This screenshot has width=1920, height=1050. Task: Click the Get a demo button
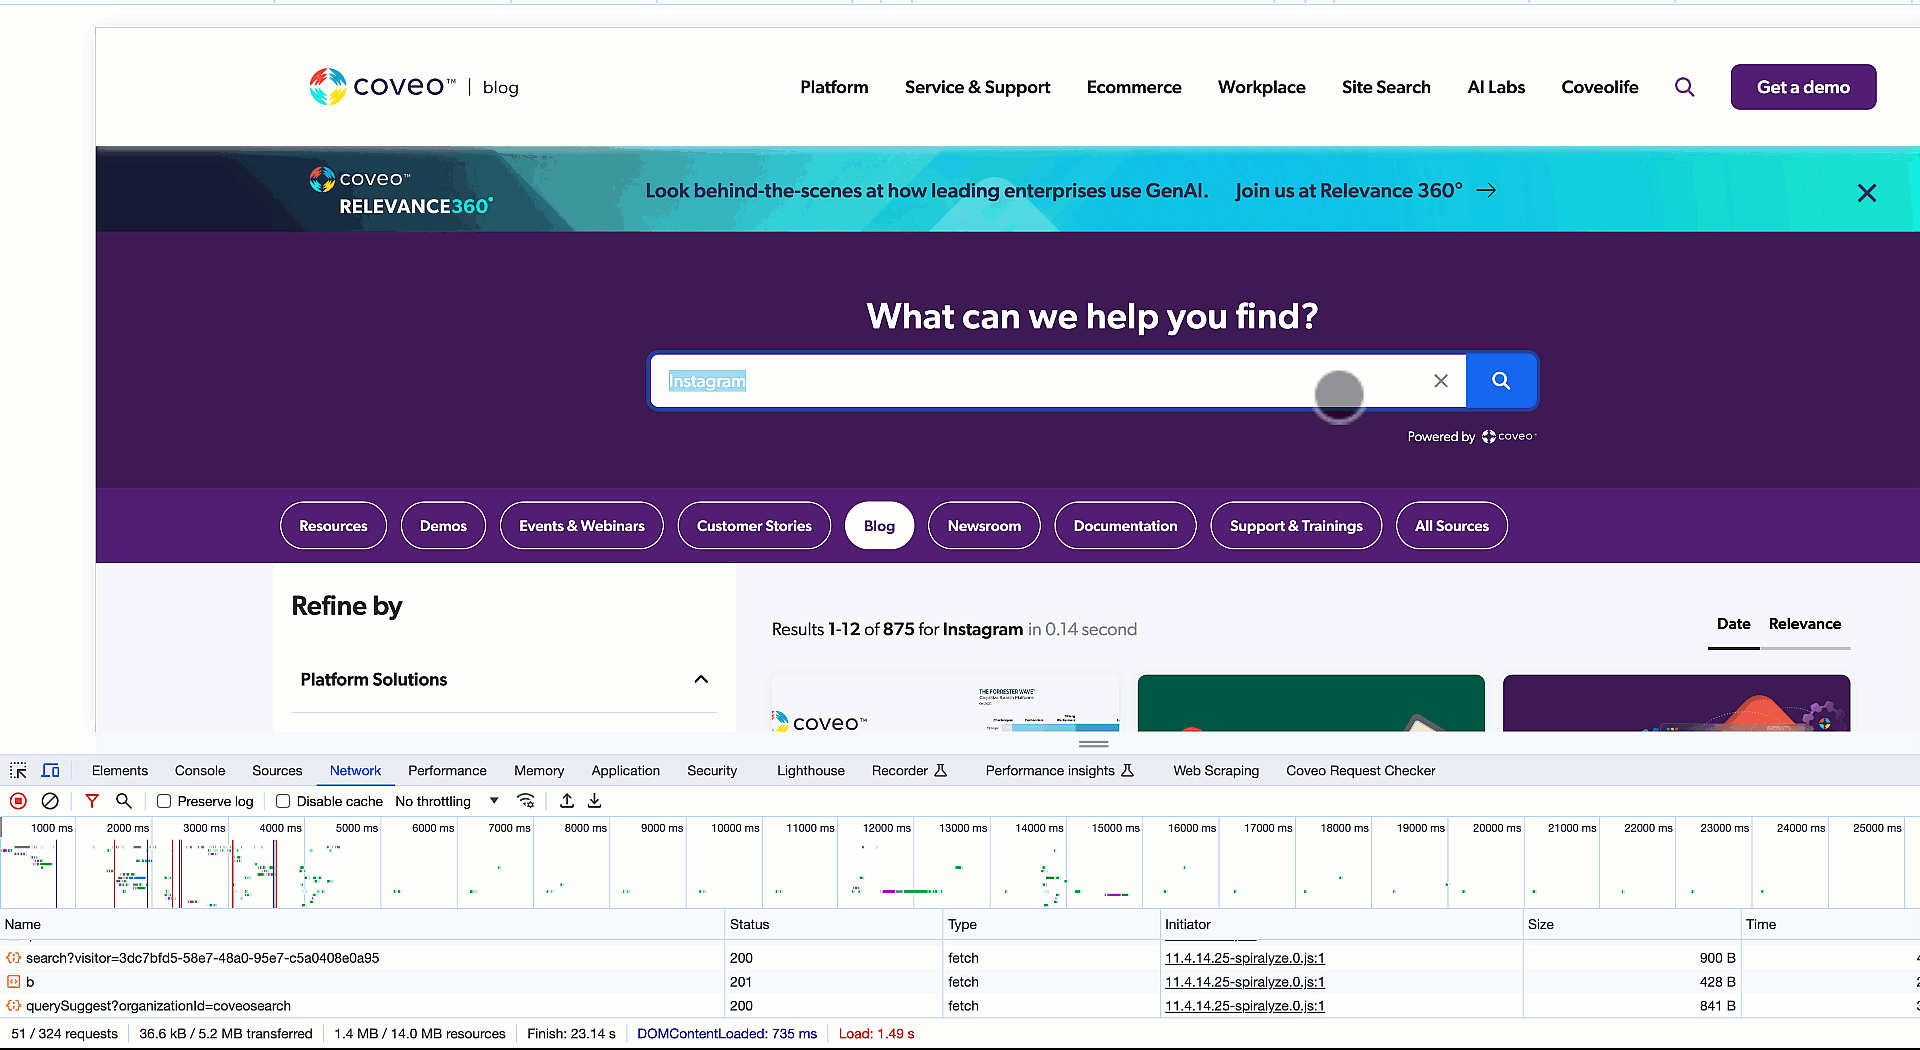(x=1803, y=87)
